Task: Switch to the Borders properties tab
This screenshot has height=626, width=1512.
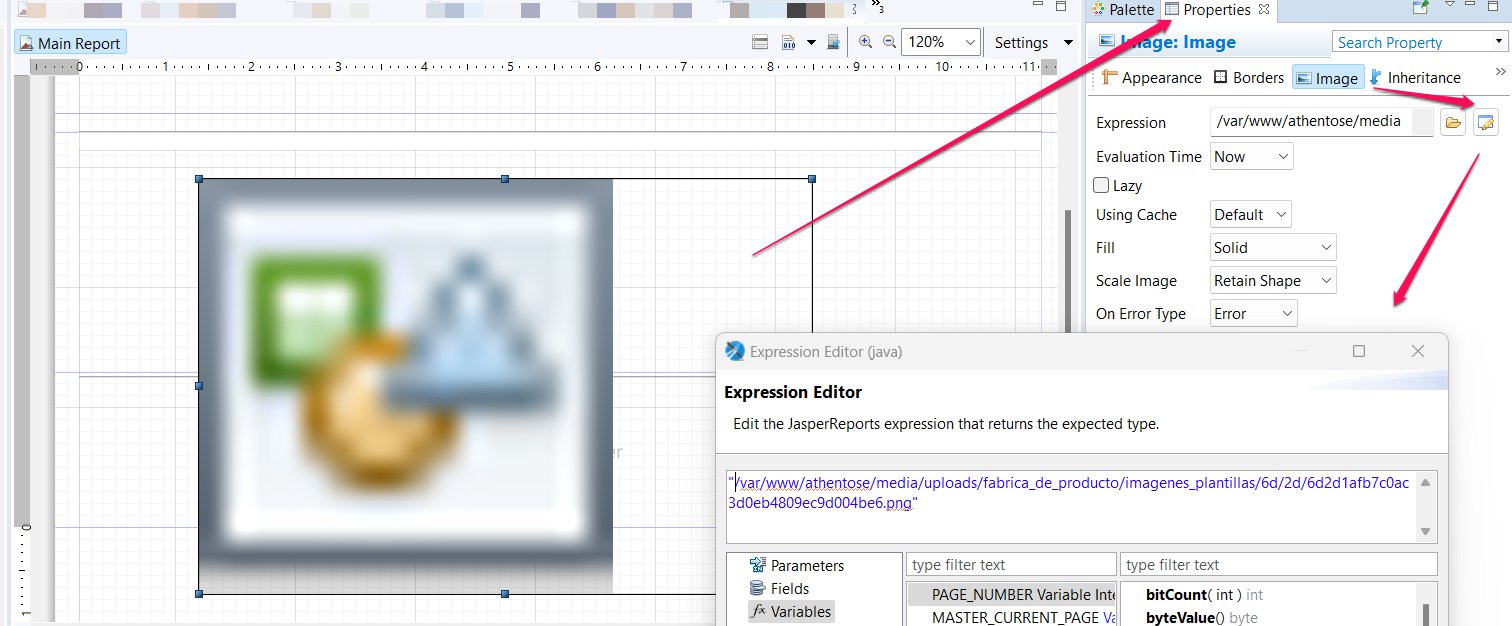Action: [1248, 77]
